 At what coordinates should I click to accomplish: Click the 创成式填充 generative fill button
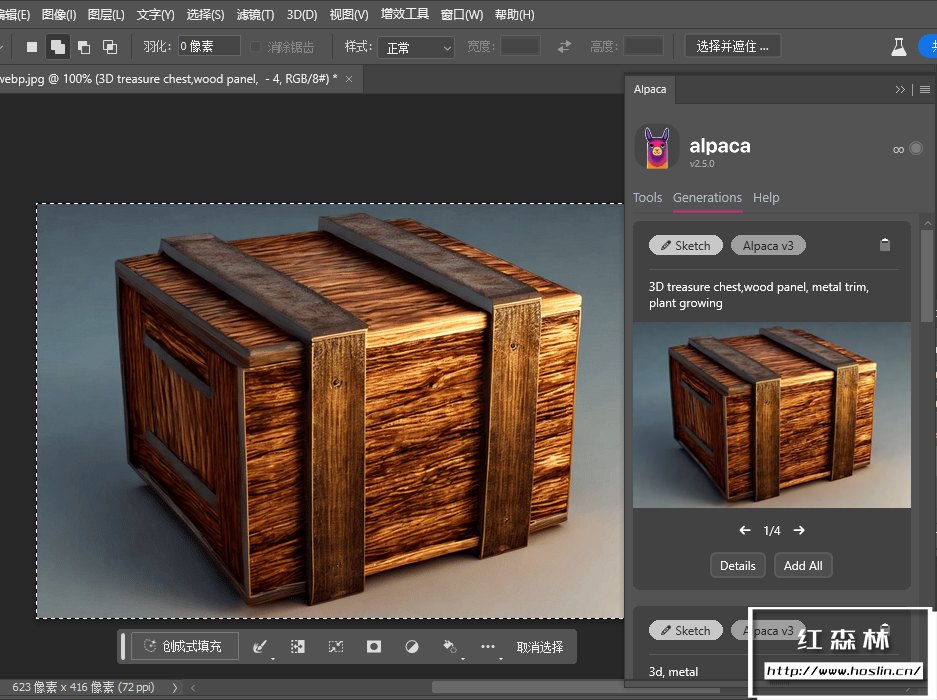click(x=185, y=647)
